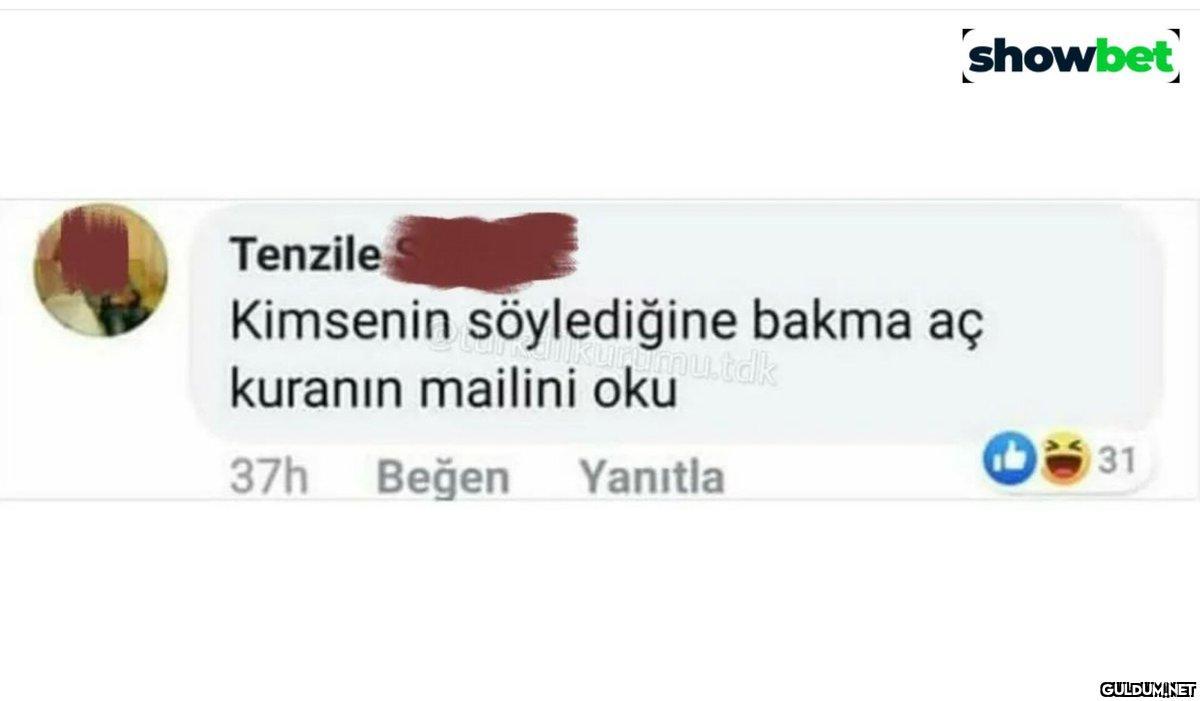The width and height of the screenshot is (1200, 701).
Task: Select the line 'kuranın mailini oku'
Action: tap(455, 390)
